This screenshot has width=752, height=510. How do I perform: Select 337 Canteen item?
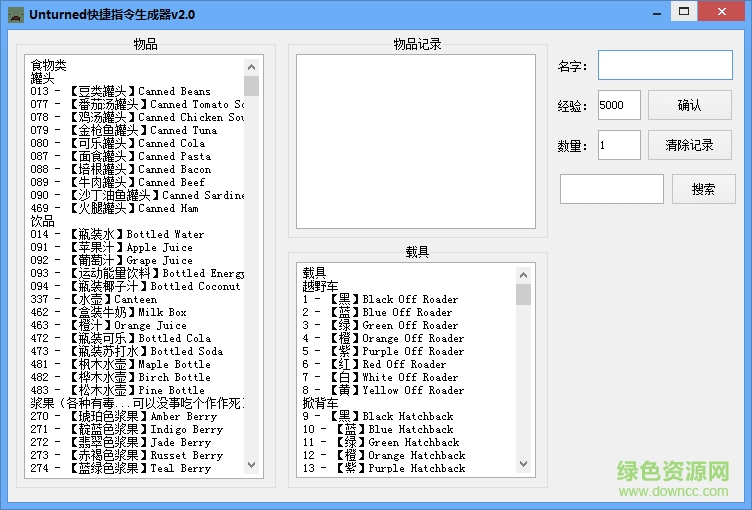tap(94, 299)
